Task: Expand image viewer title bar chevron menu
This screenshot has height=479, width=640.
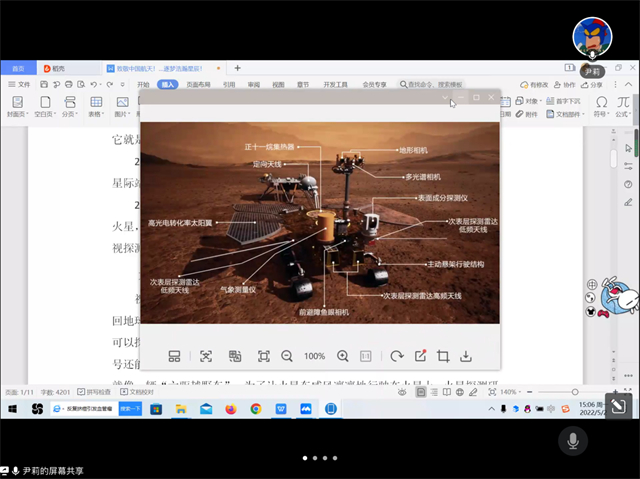Action: (x=445, y=98)
